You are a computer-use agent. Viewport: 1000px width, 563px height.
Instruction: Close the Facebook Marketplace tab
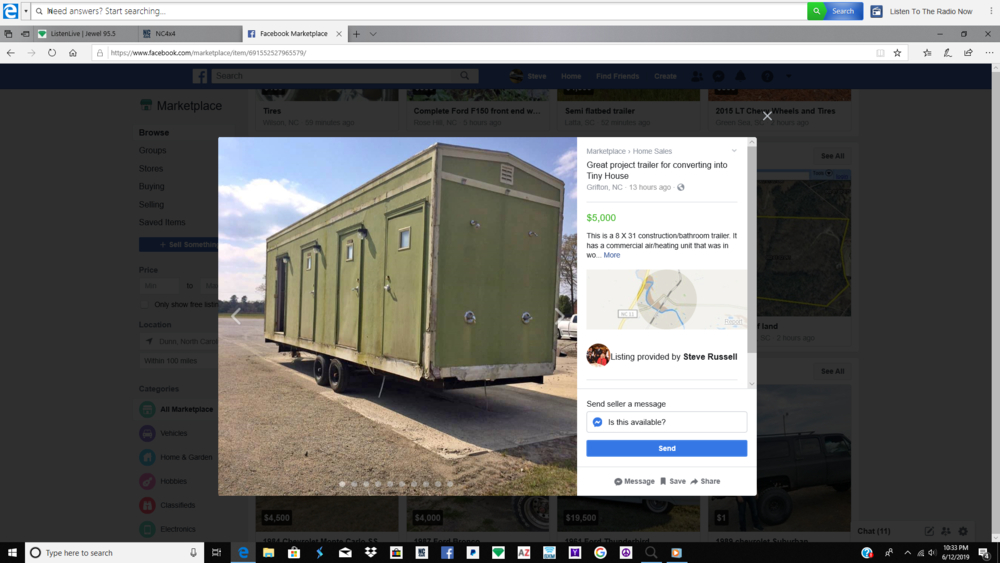point(339,34)
